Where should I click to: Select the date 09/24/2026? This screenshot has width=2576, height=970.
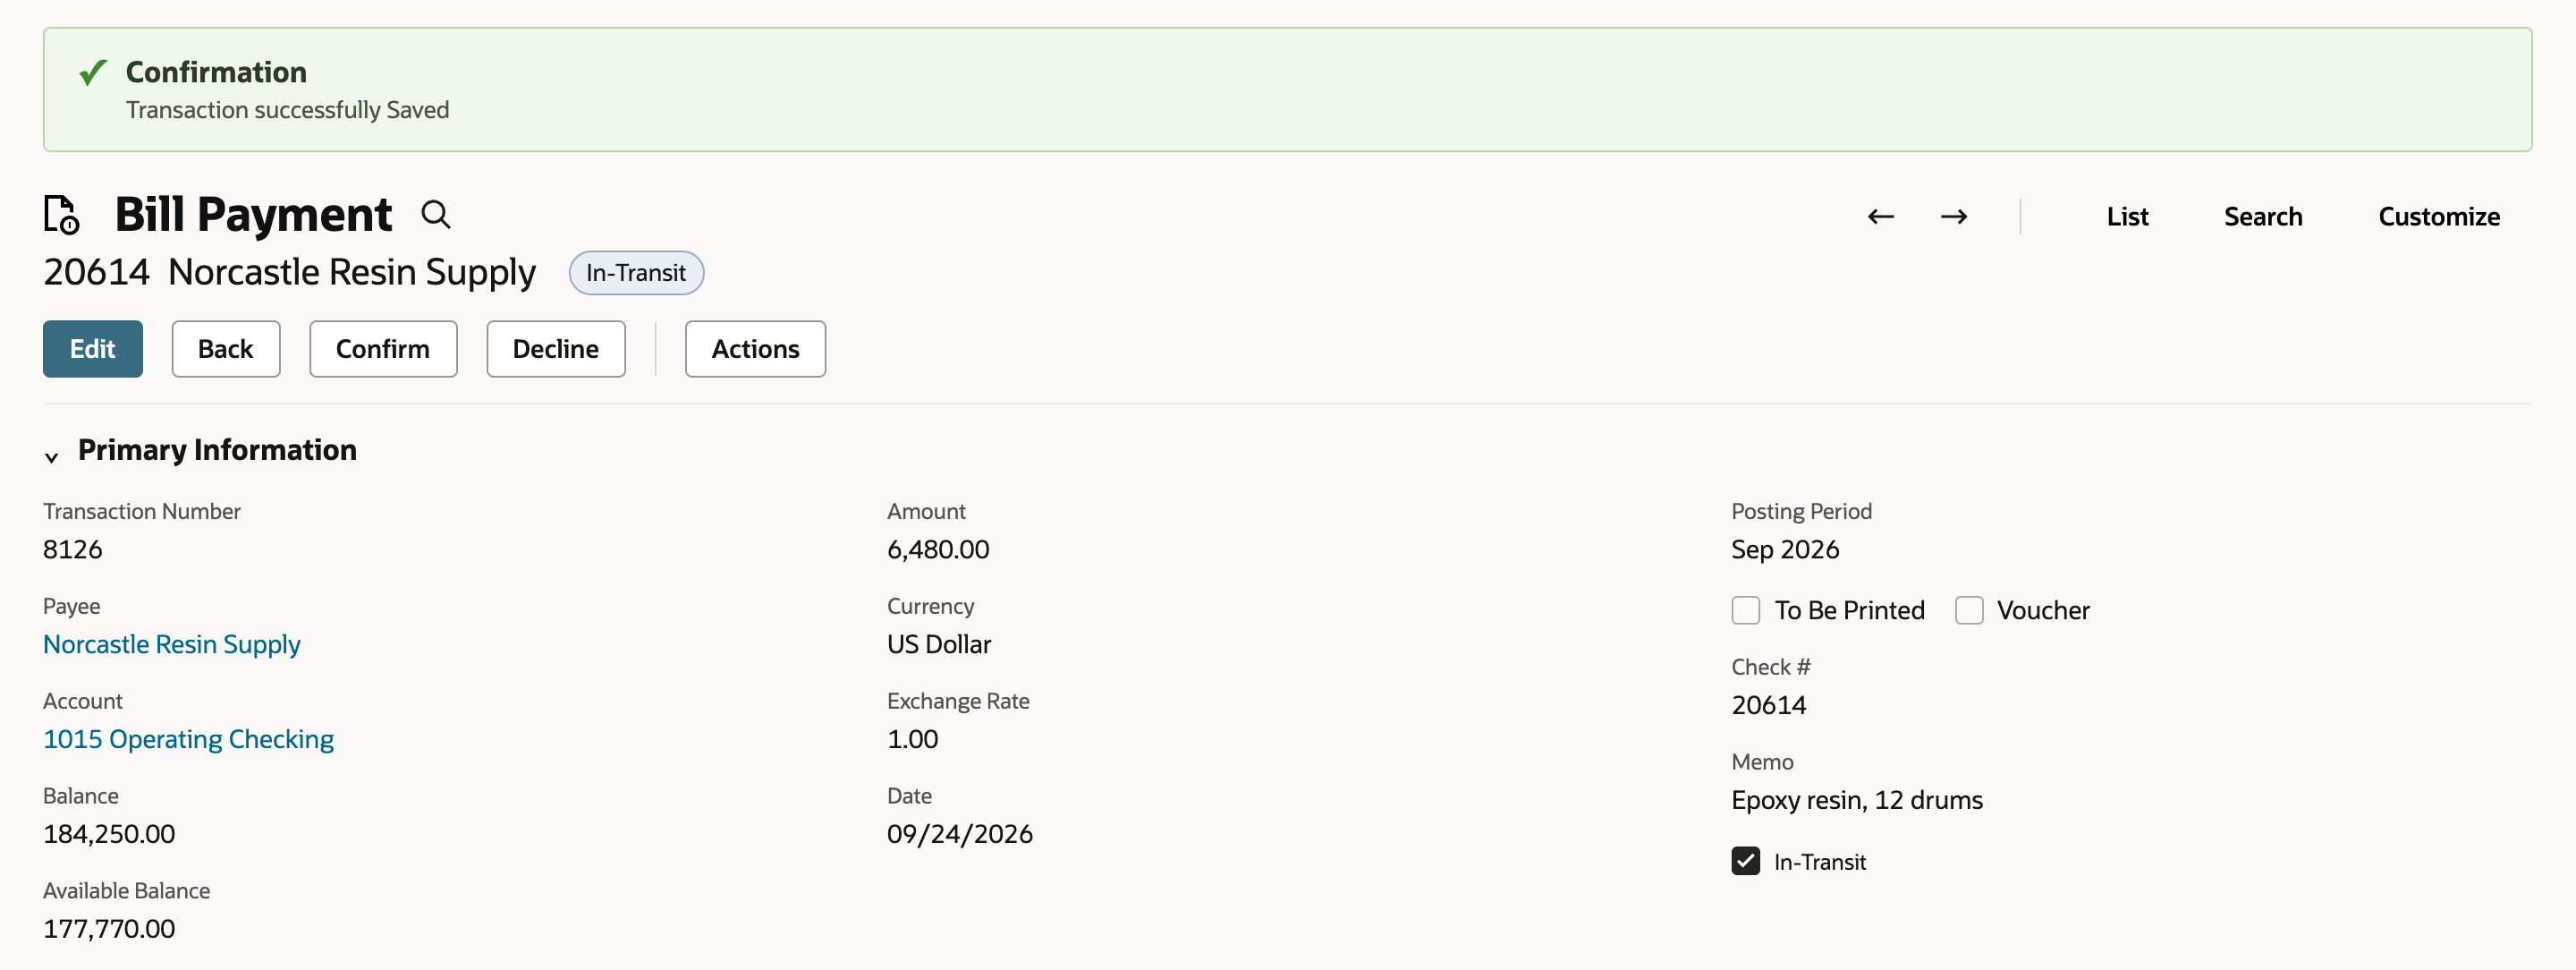[x=960, y=835]
